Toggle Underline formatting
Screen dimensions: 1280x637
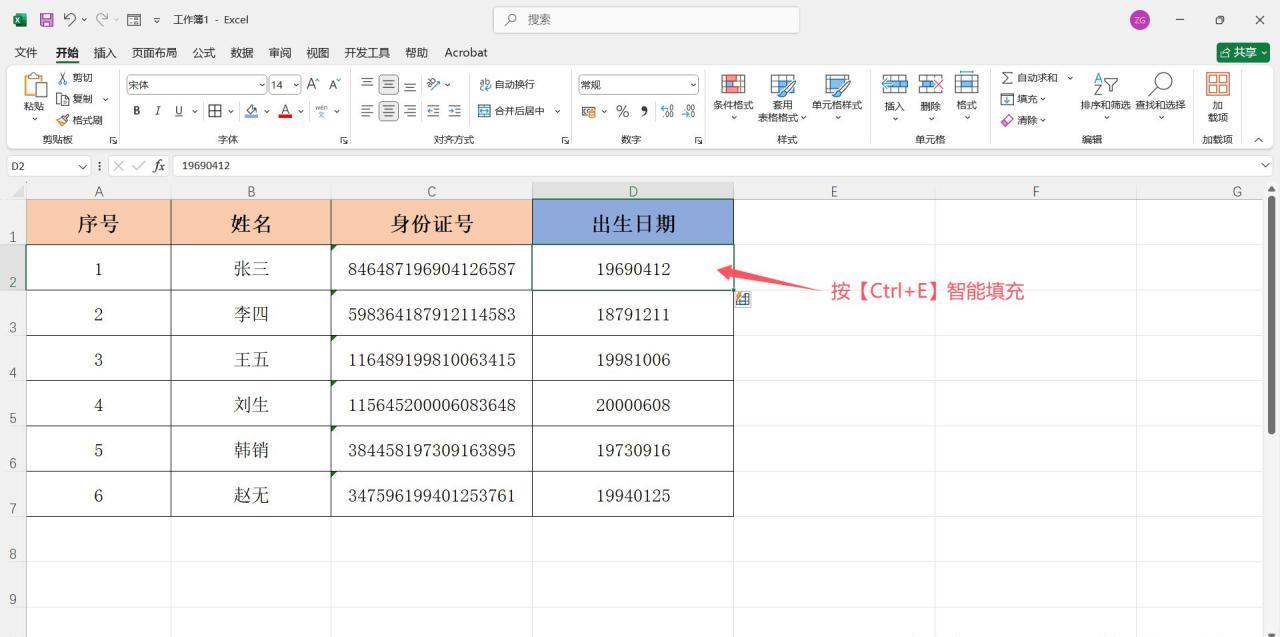179,111
